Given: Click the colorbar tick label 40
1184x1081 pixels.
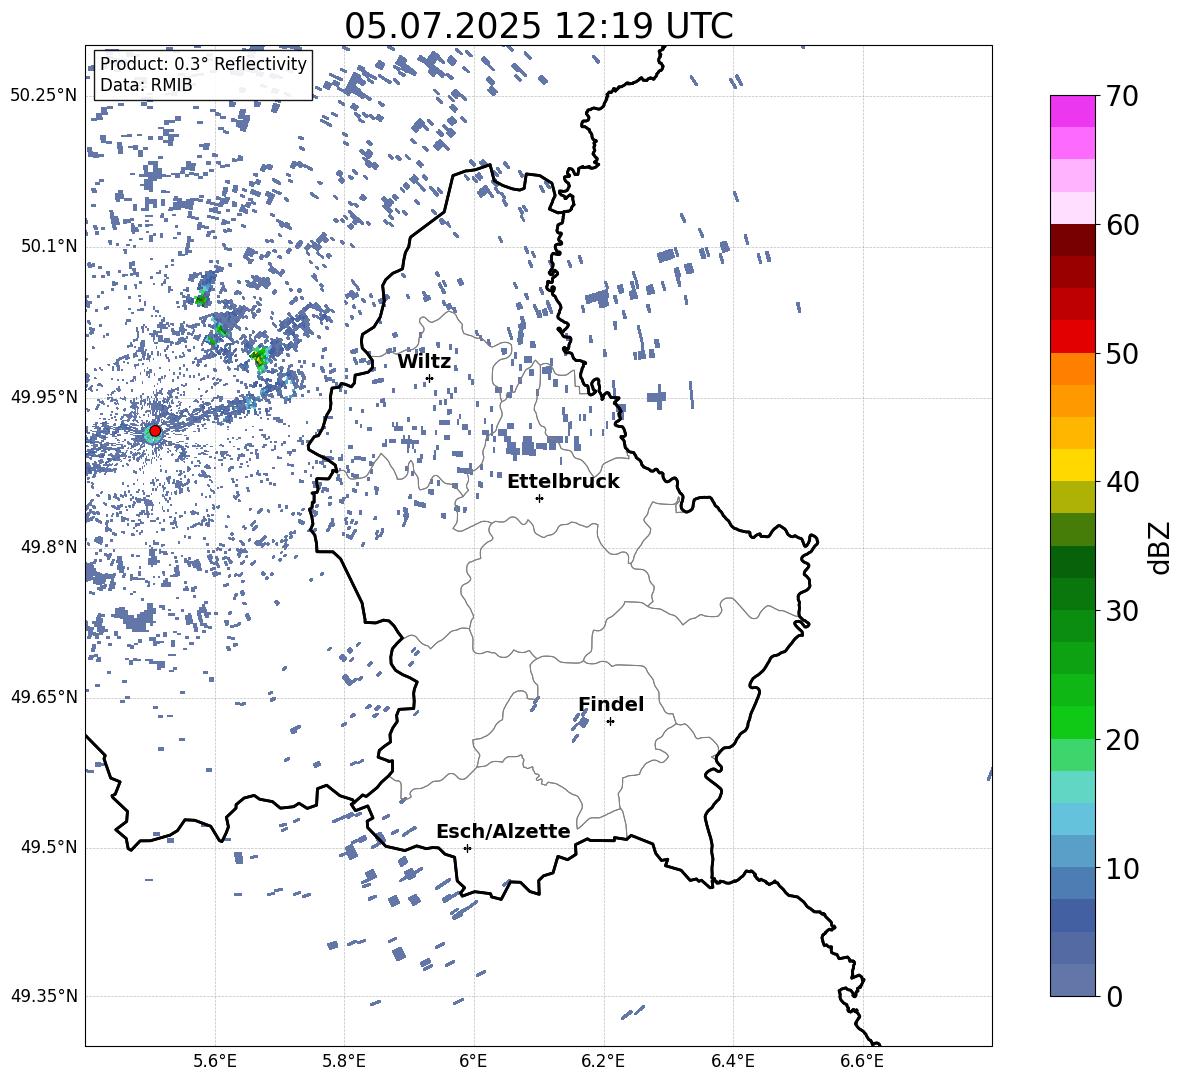Looking at the screenshot, I should coord(1123,482).
